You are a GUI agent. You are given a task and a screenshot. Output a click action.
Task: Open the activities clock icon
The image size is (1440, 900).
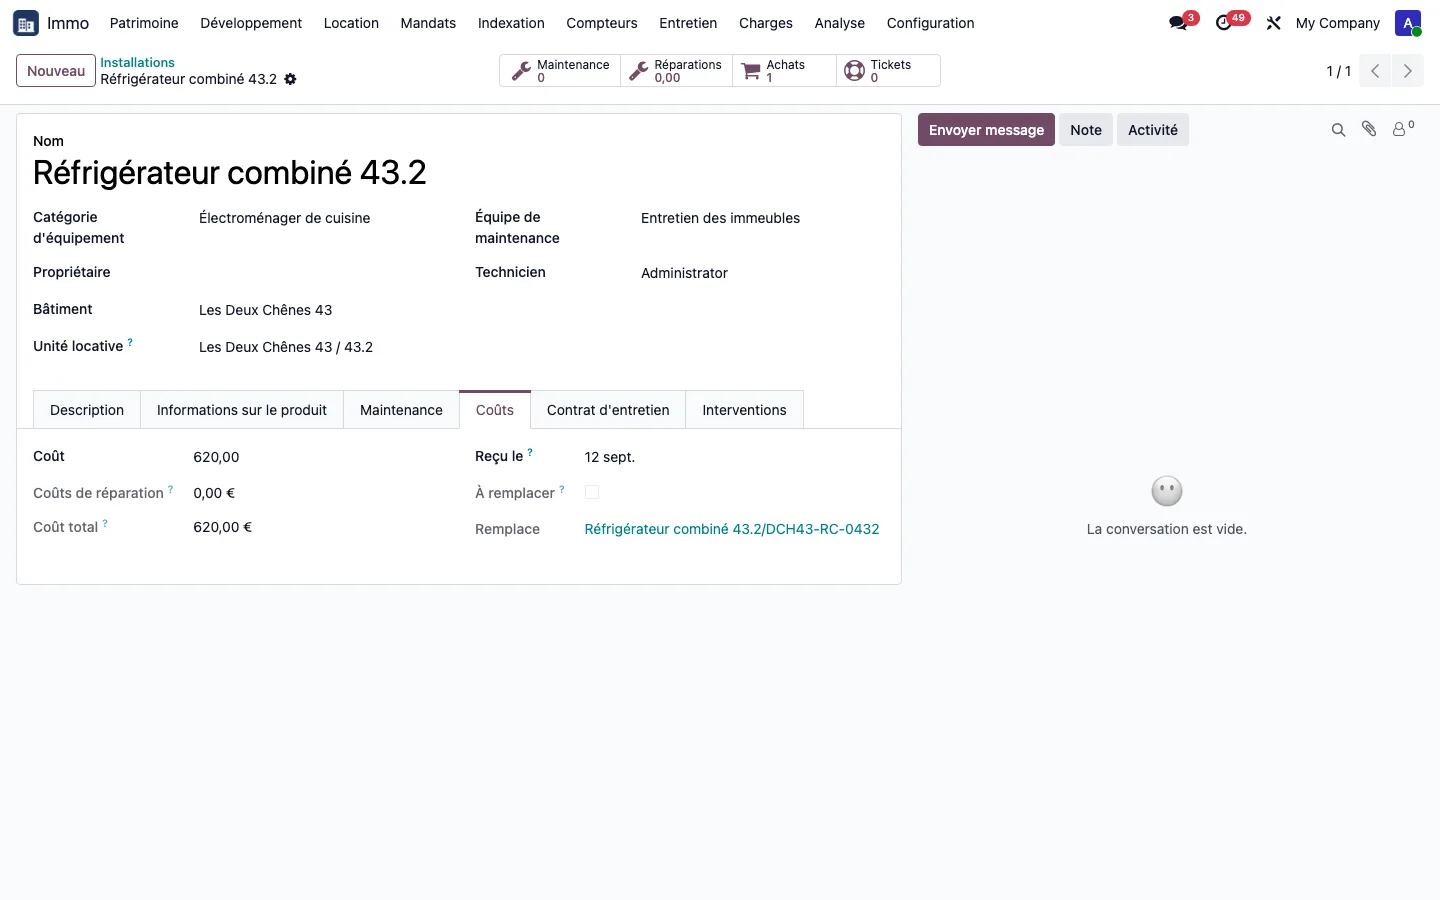[x=1224, y=23]
